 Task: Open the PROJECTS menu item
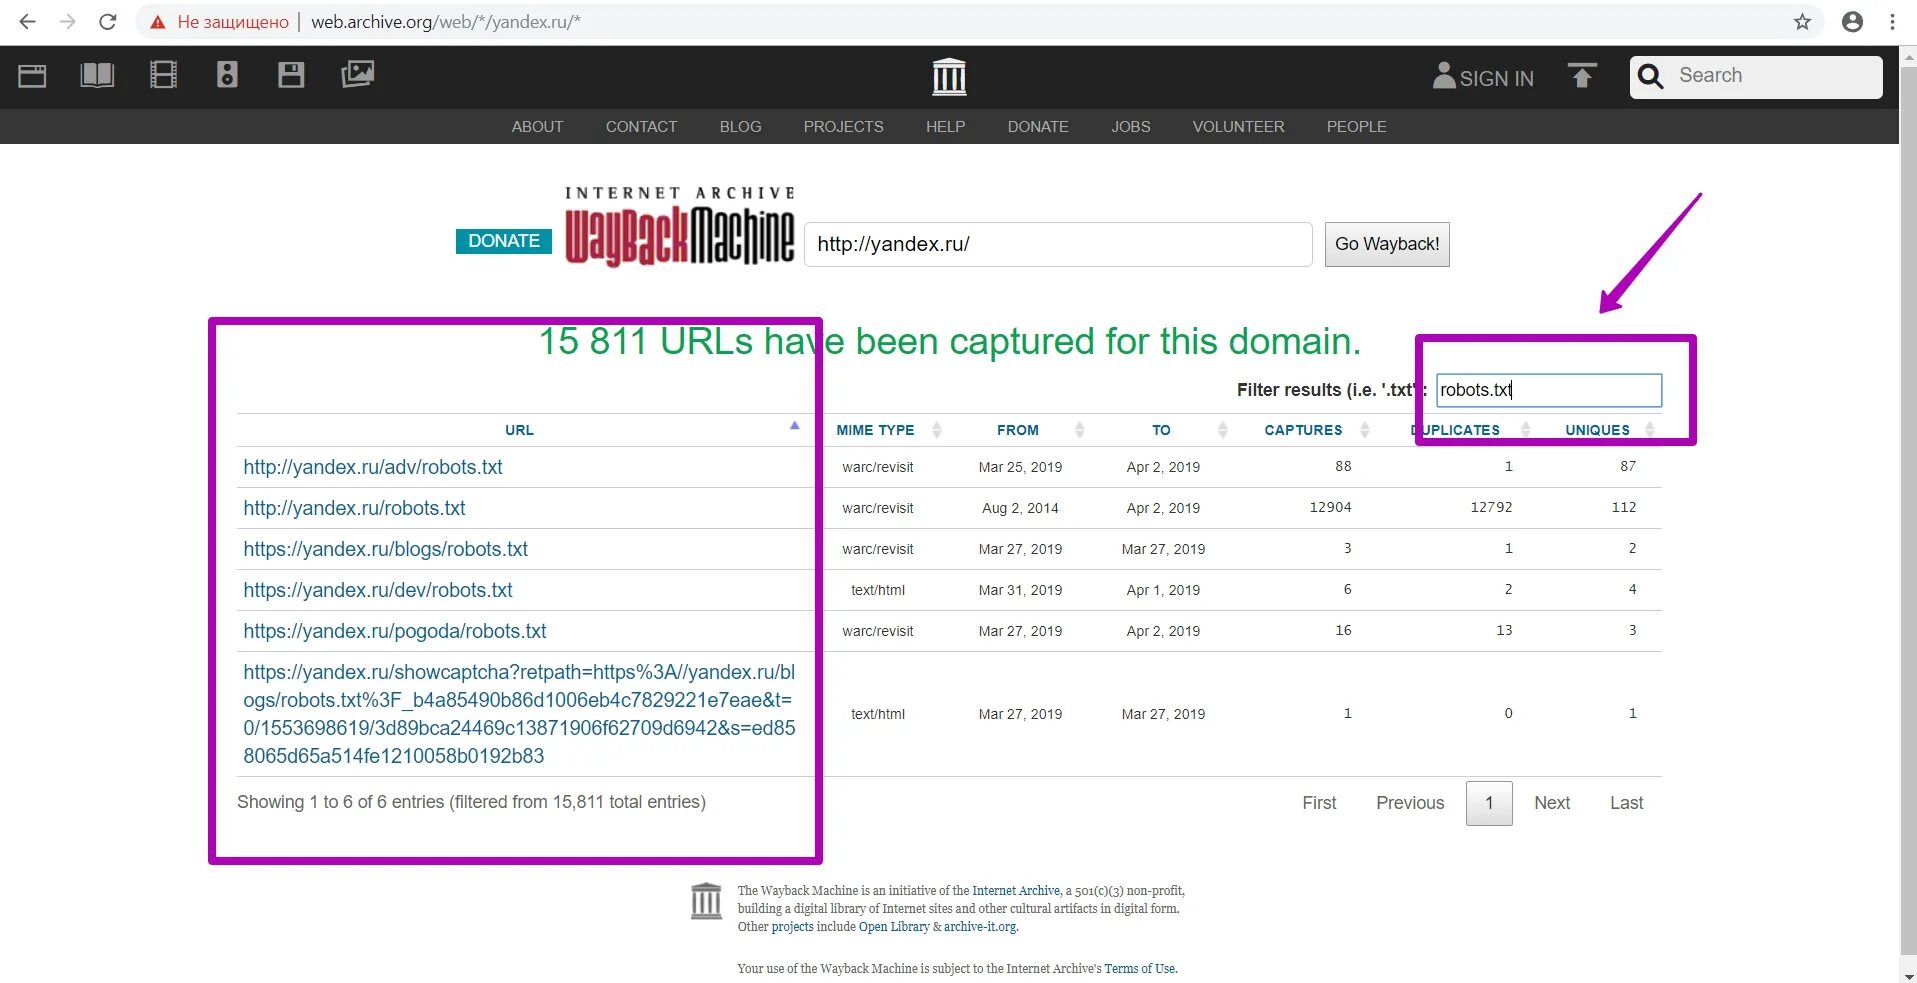[843, 127]
